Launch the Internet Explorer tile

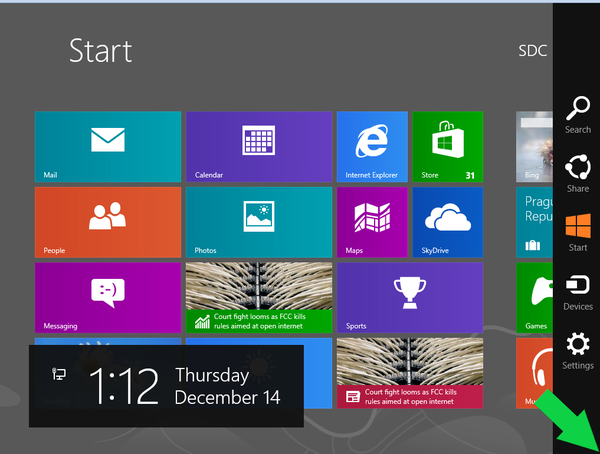(x=372, y=147)
